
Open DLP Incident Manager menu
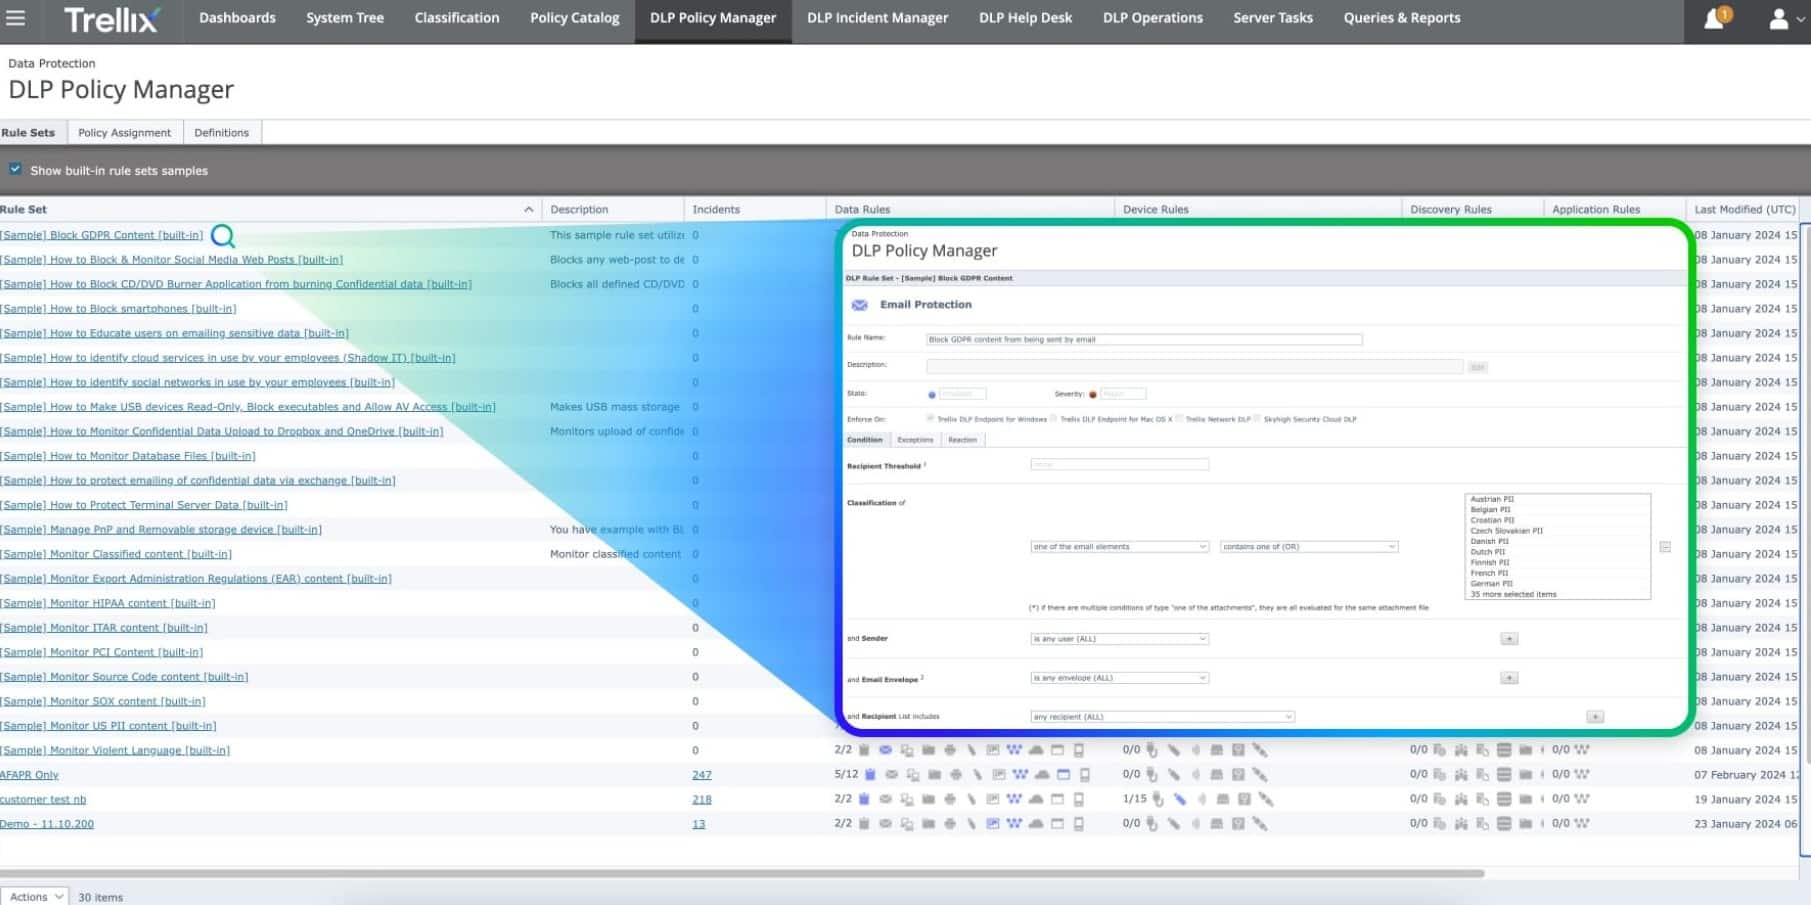877,18
